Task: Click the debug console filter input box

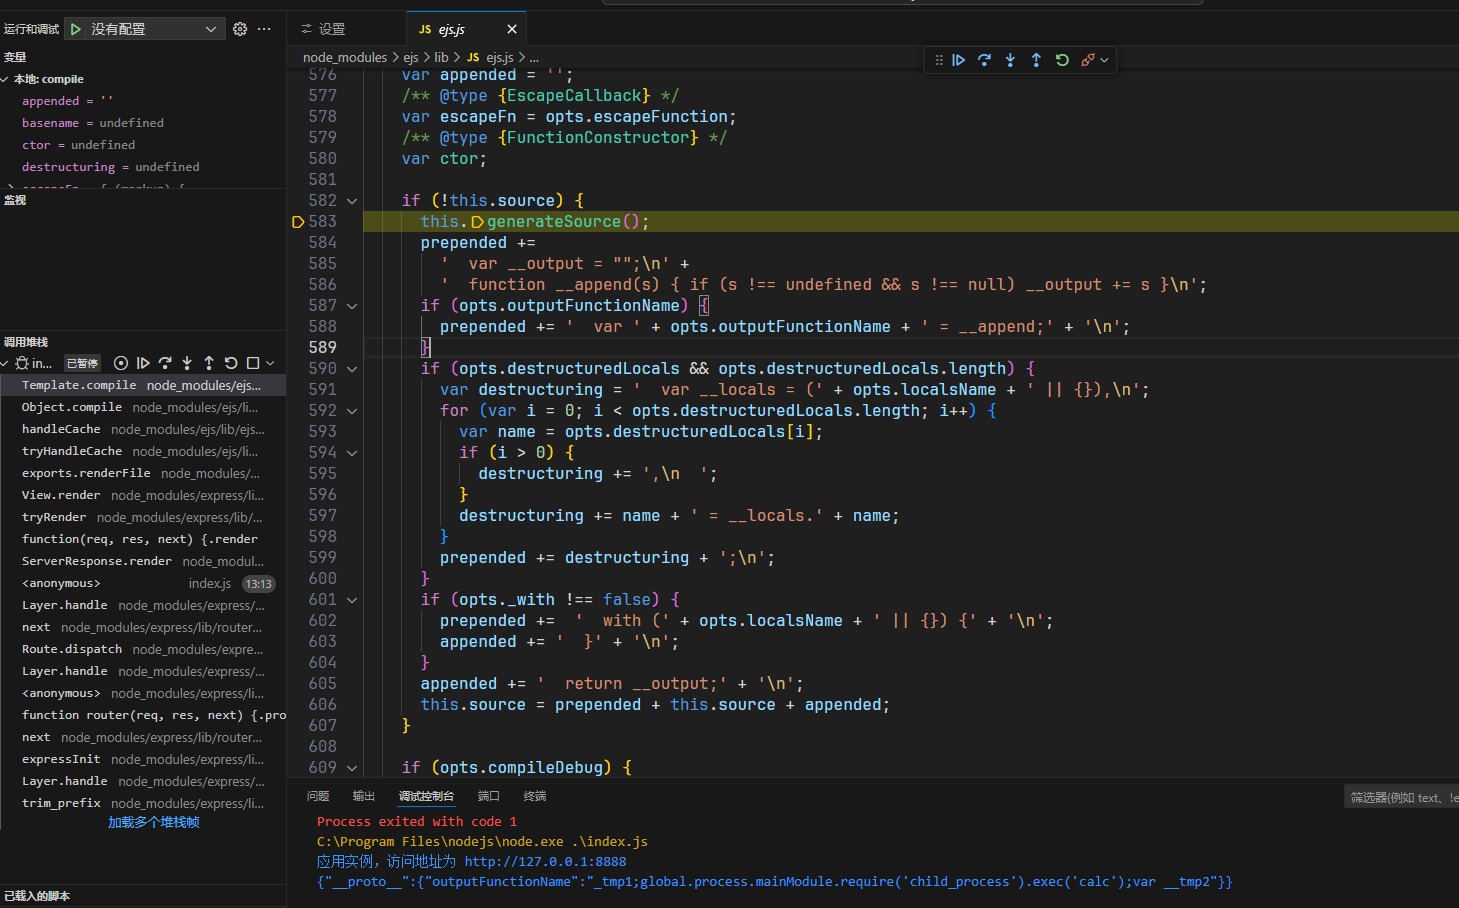Action: point(1400,797)
